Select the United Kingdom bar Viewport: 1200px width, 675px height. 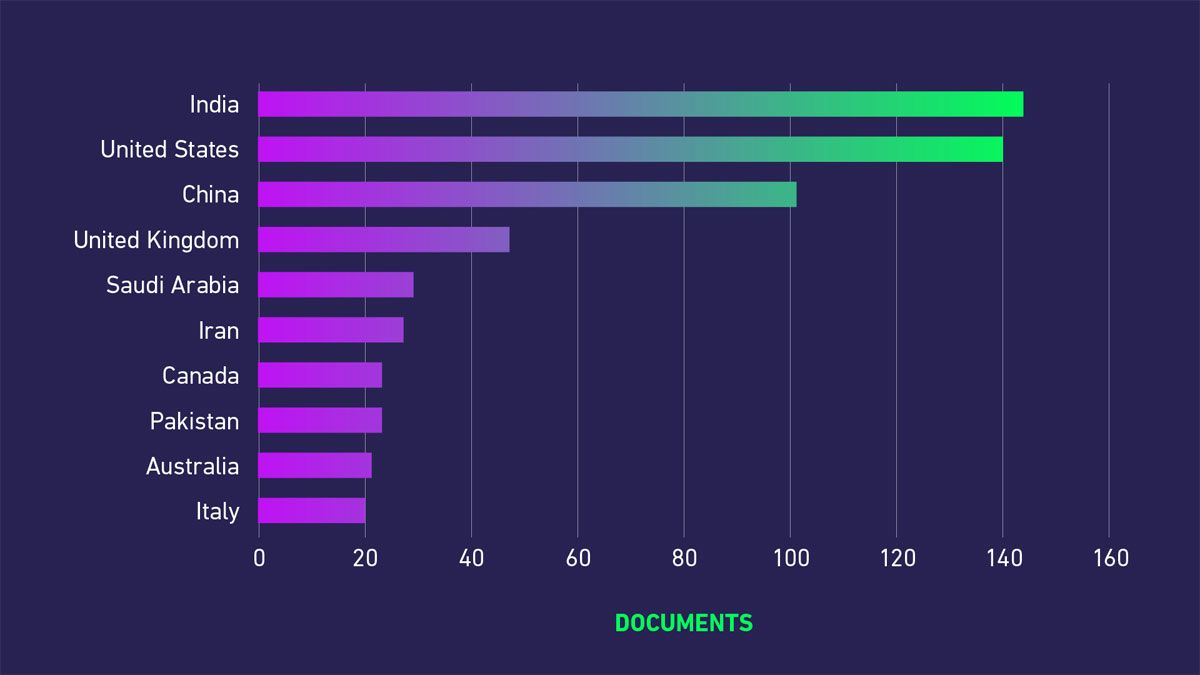pyautogui.click(x=384, y=240)
